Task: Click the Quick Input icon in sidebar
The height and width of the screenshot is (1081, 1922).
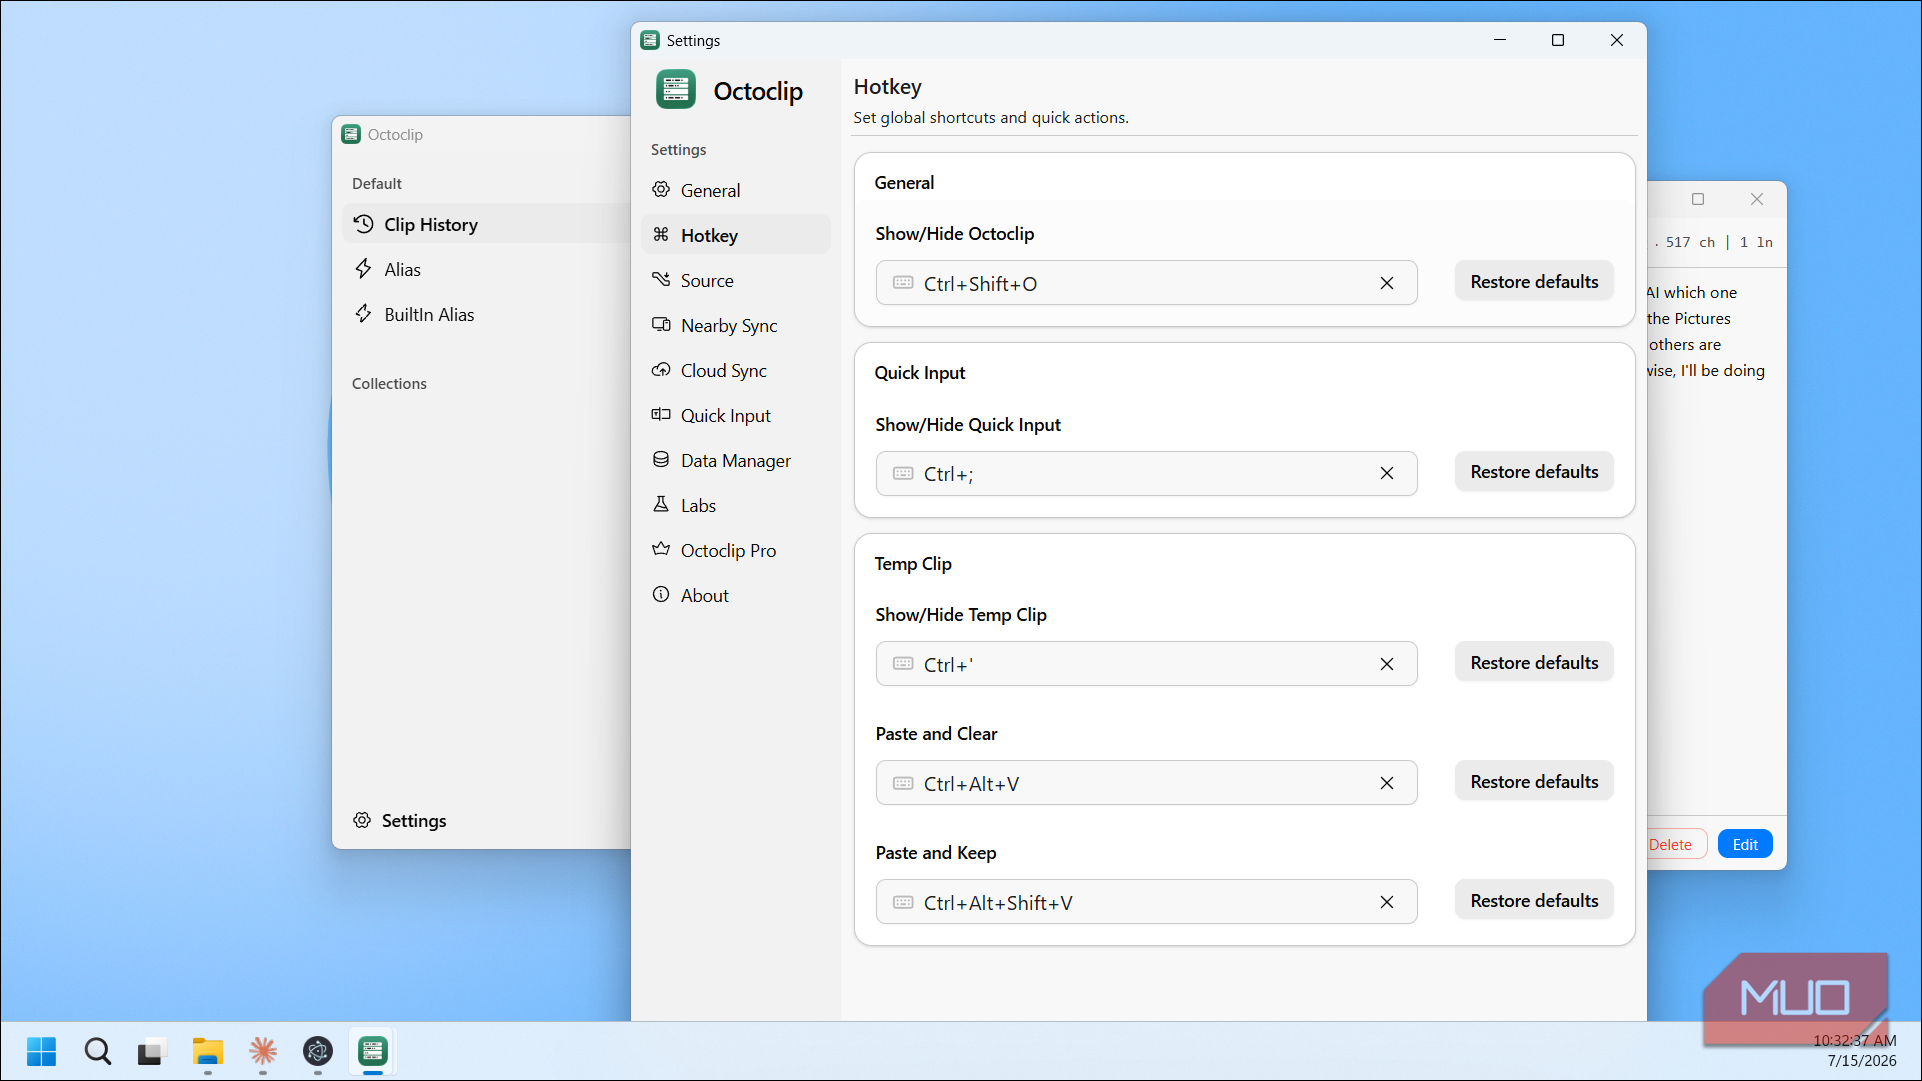Action: coord(661,414)
